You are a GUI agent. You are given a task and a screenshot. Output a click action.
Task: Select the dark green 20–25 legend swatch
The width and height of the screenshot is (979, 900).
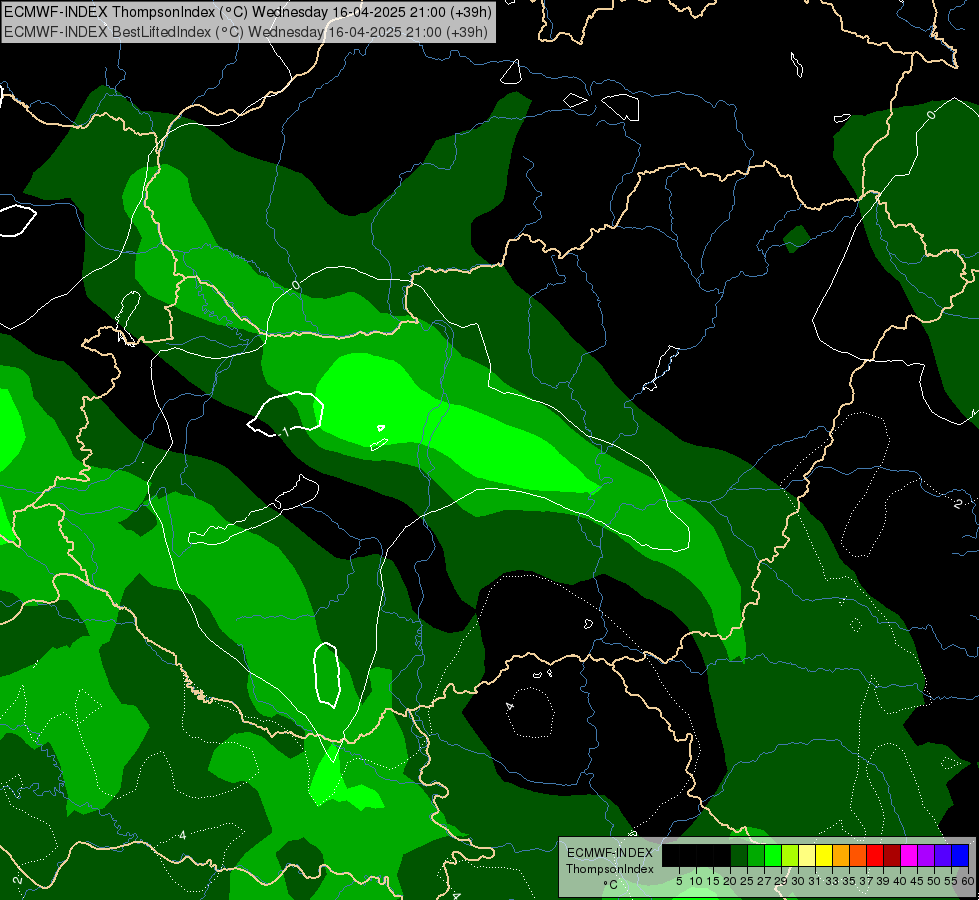tap(739, 855)
